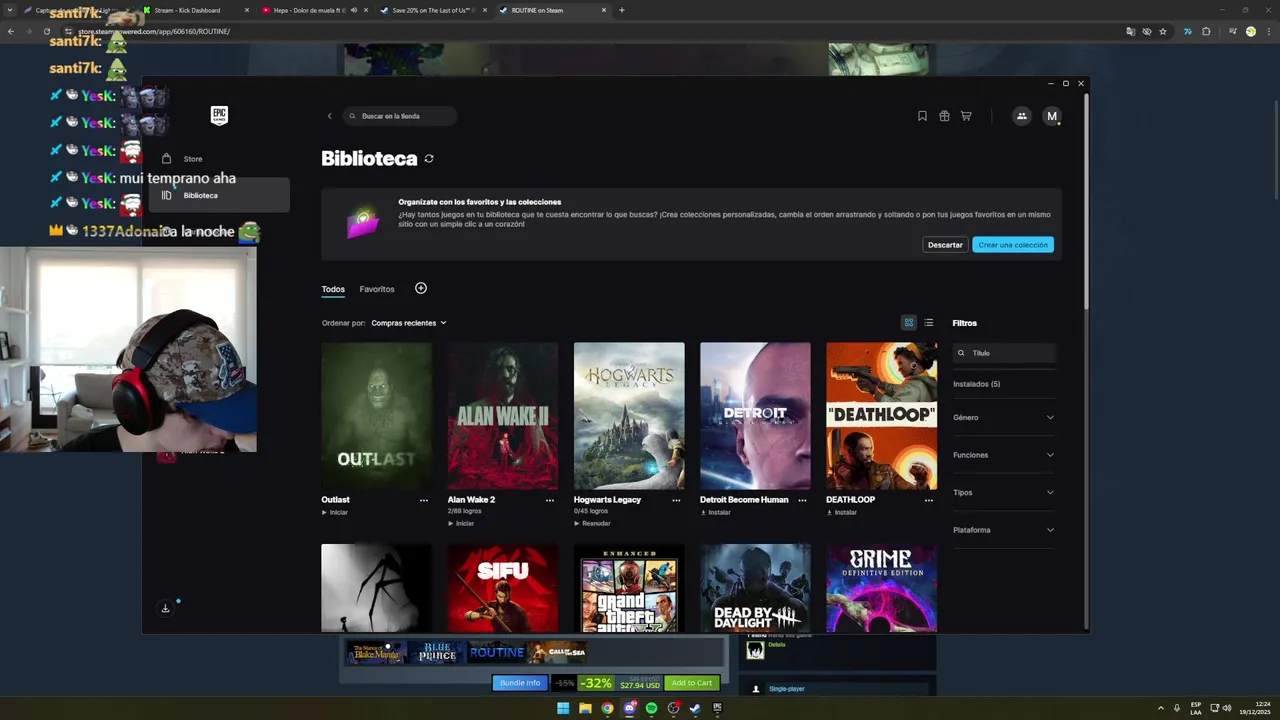Open the wishlist bookmark icon in the launcher
Screen dimensions: 1280x720
[x=922, y=116]
